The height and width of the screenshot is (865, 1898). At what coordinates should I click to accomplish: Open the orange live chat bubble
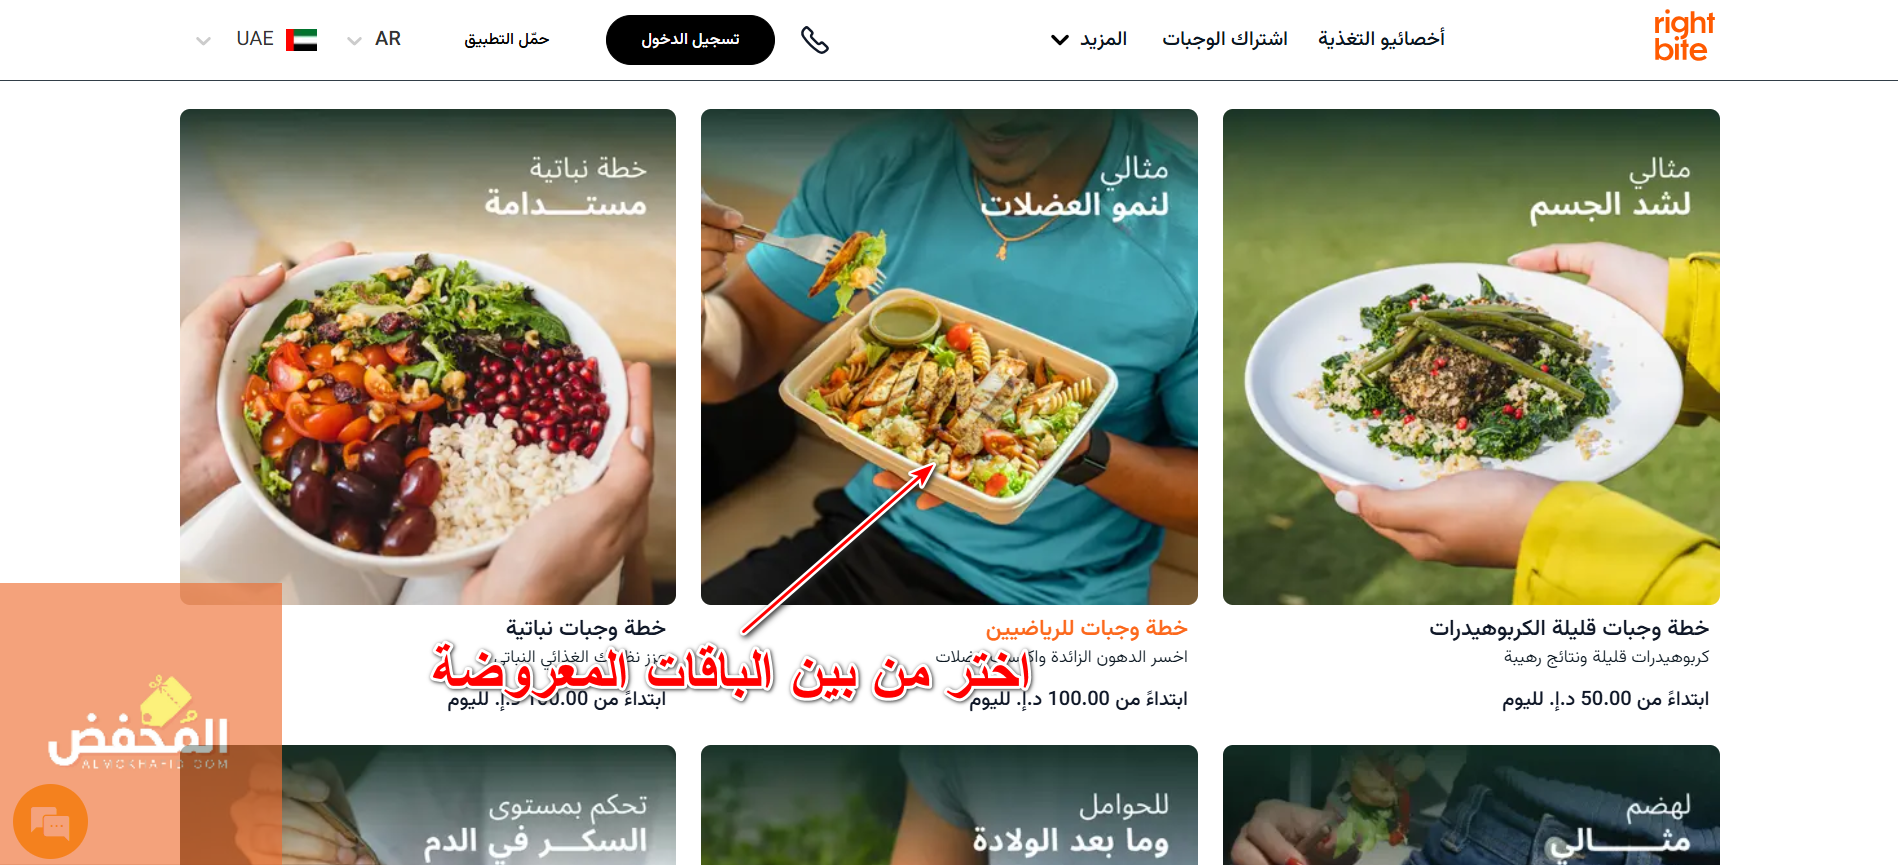pyautogui.click(x=51, y=822)
